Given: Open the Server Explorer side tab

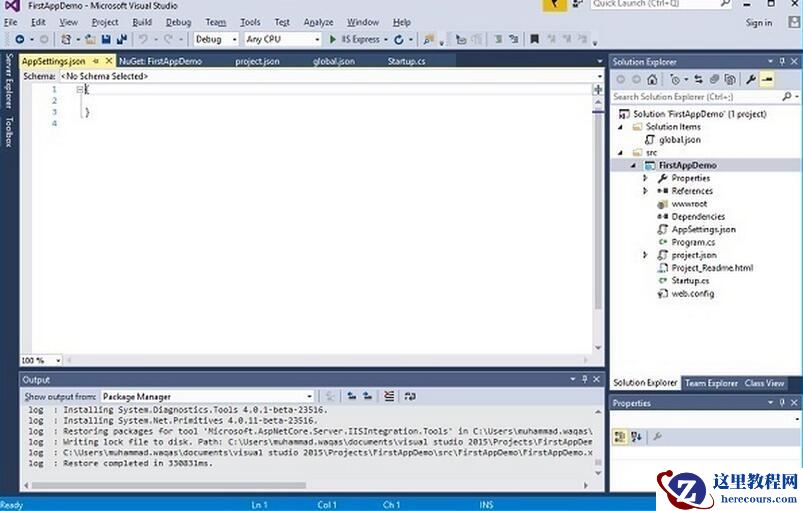Looking at the screenshot, I should pos(9,81).
